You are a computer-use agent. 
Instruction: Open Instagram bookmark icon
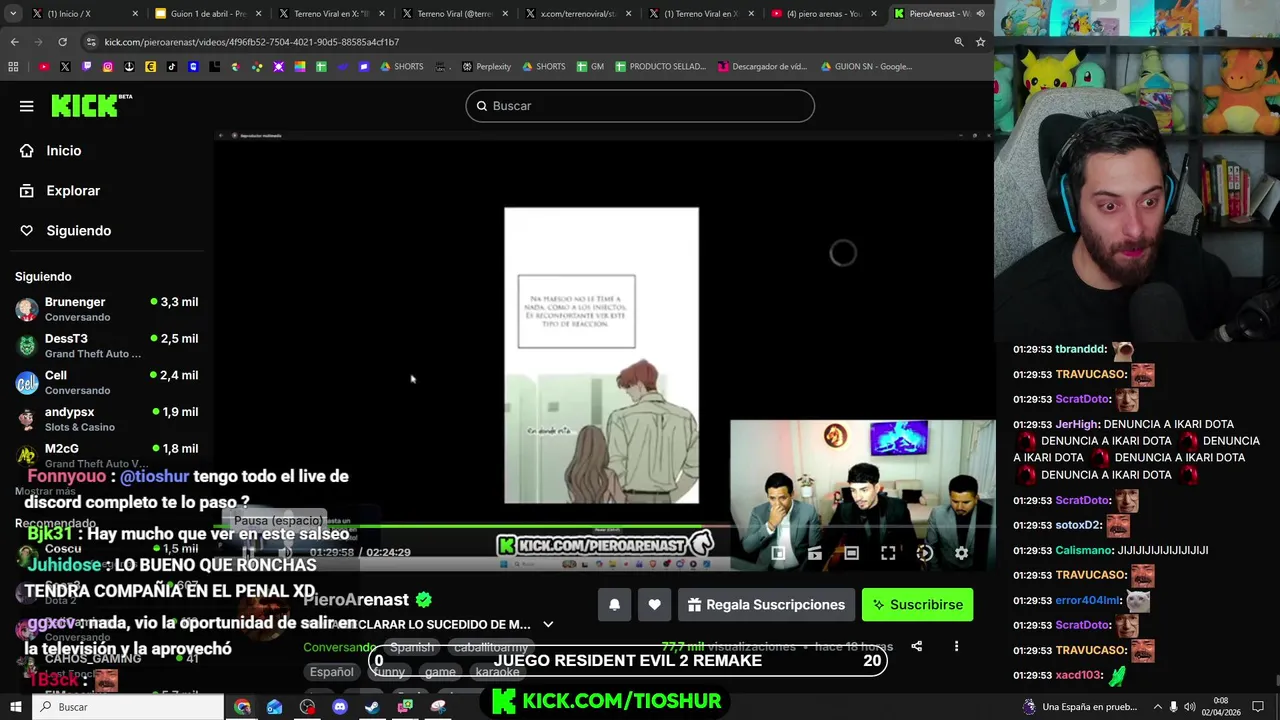pyautogui.click(x=108, y=67)
